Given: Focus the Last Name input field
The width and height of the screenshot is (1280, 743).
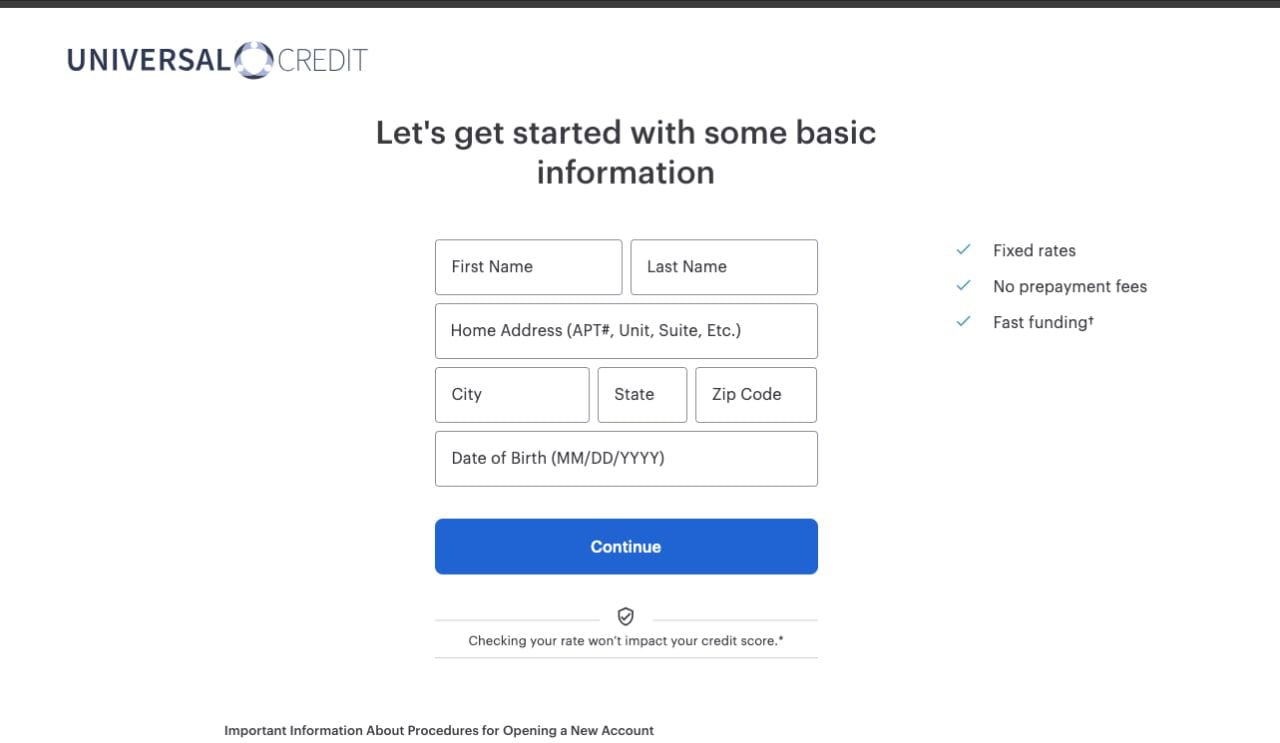Looking at the screenshot, I should (x=723, y=267).
